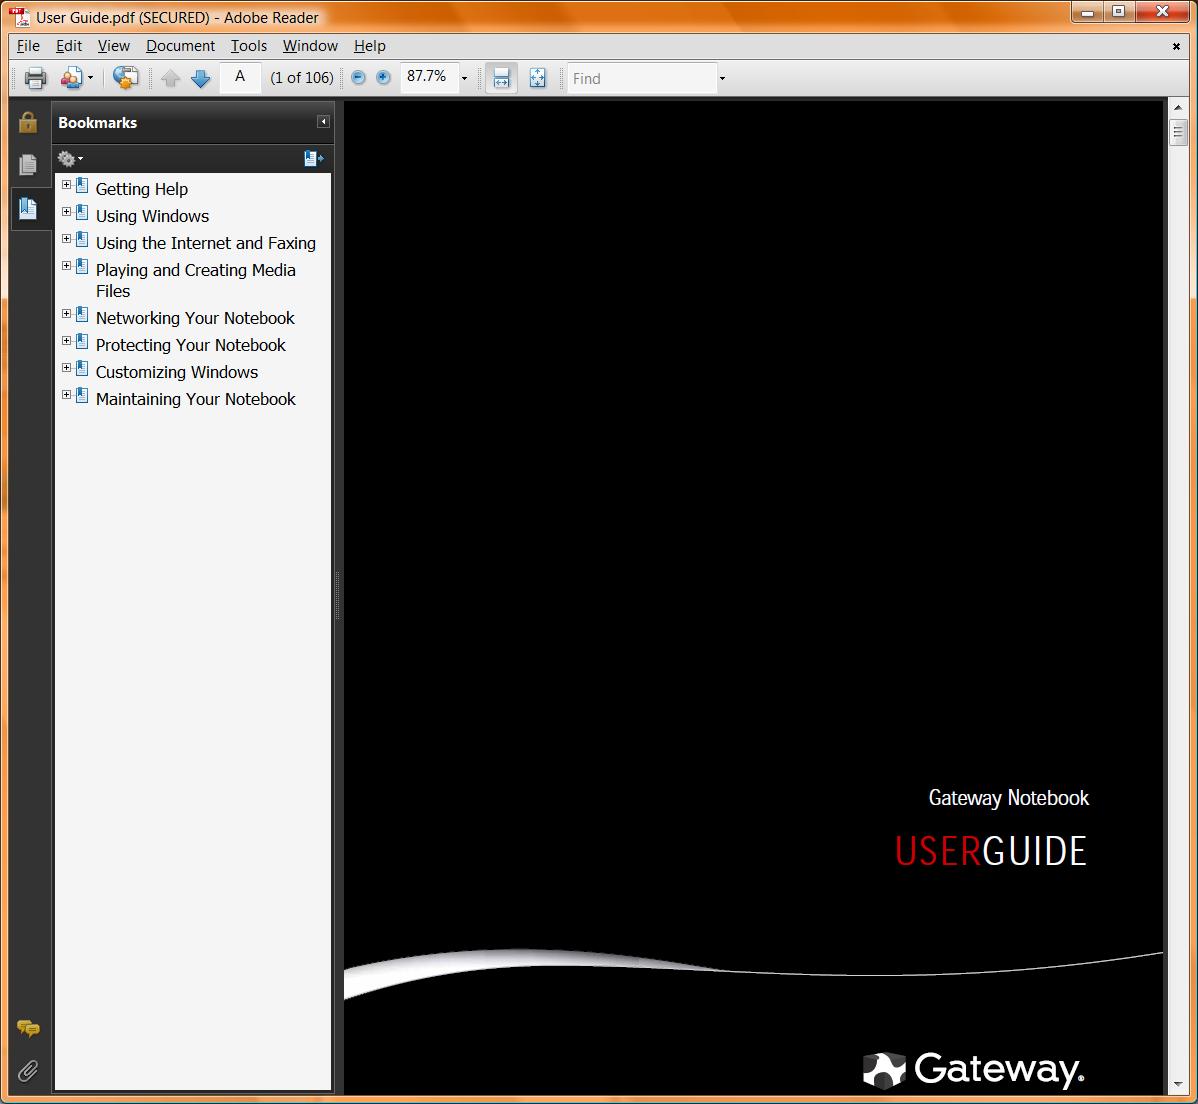This screenshot has width=1198, height=1104.
Task: Click the page number field showing A
Action: [x=240, y=77]
